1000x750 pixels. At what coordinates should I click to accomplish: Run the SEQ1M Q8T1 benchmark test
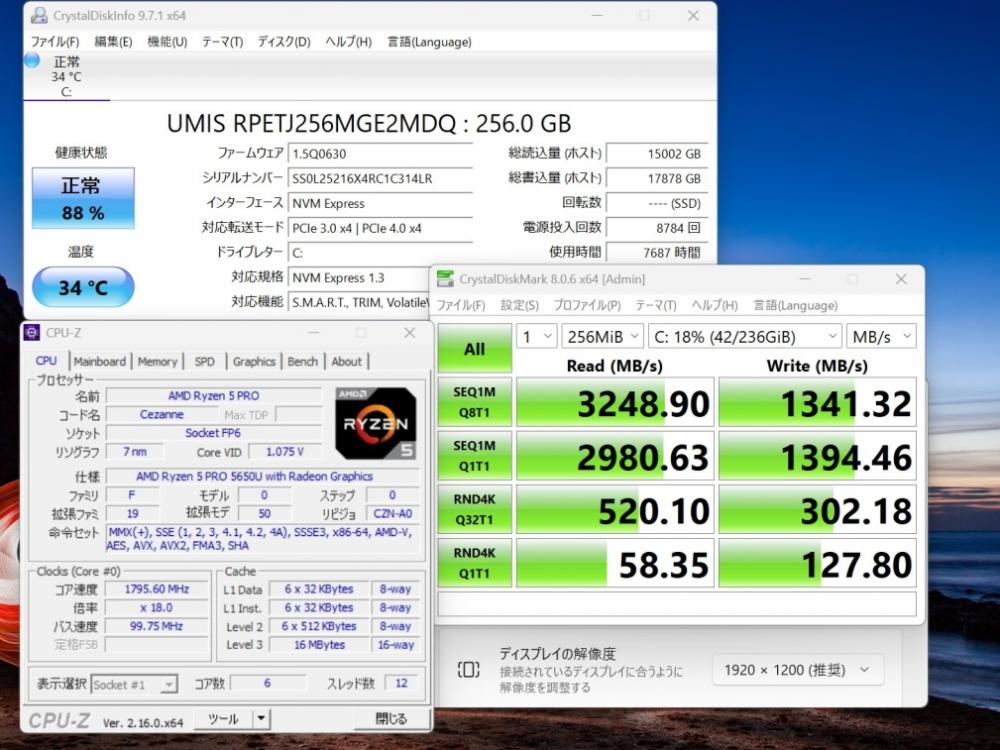474,402
